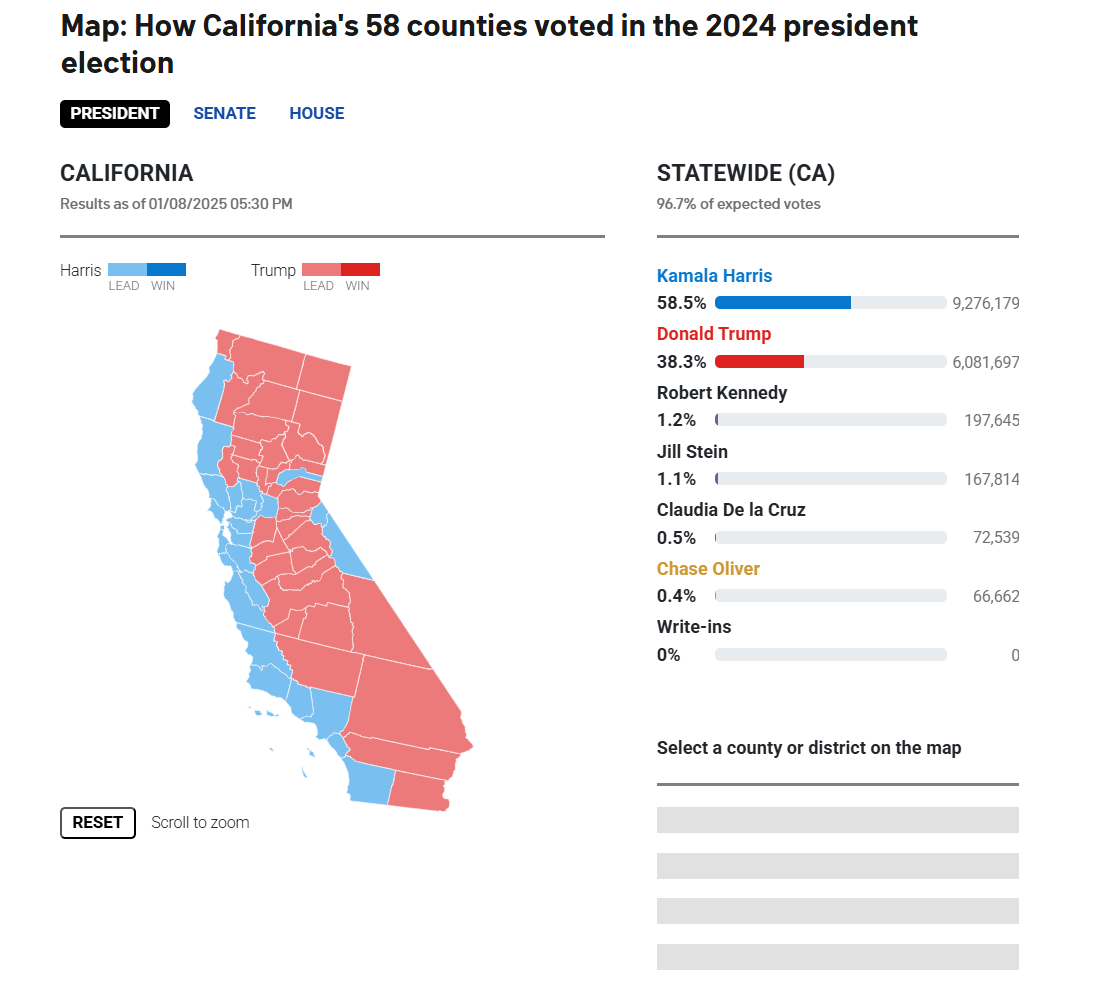This screenshot has height=1001, width=1097.
Task: Select Inyo County on eastern border
Action: [381, 619]
